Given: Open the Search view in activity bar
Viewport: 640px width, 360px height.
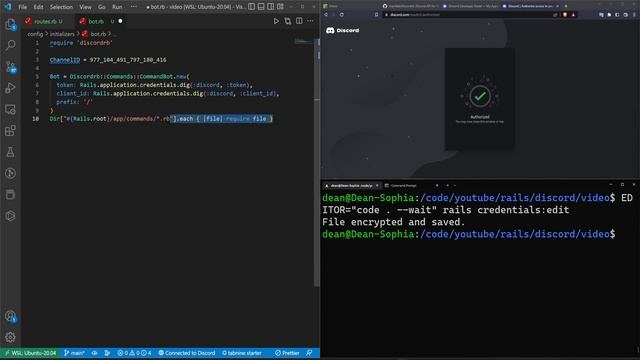Looking at the screenshot, I should coord(10,44).
